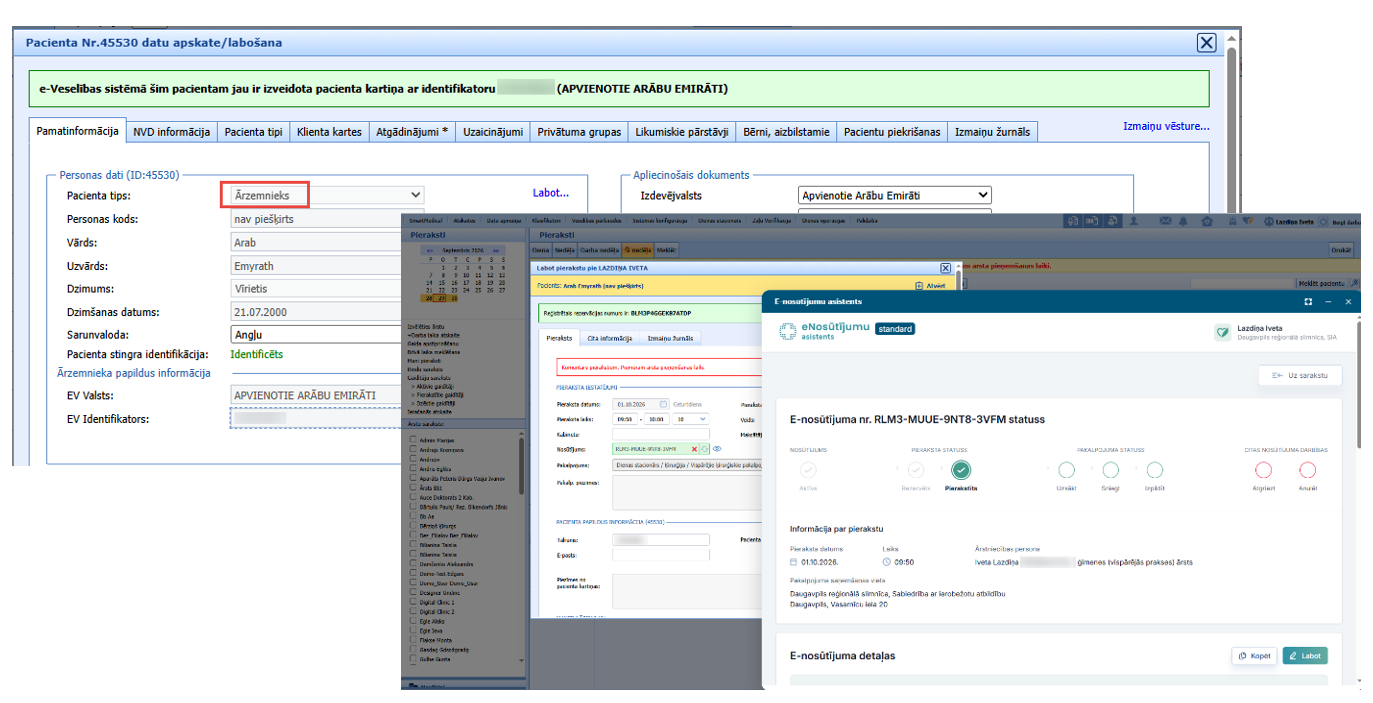Click the fullscreen icon of E-nosūtījumu asistents

point(1306,301)
